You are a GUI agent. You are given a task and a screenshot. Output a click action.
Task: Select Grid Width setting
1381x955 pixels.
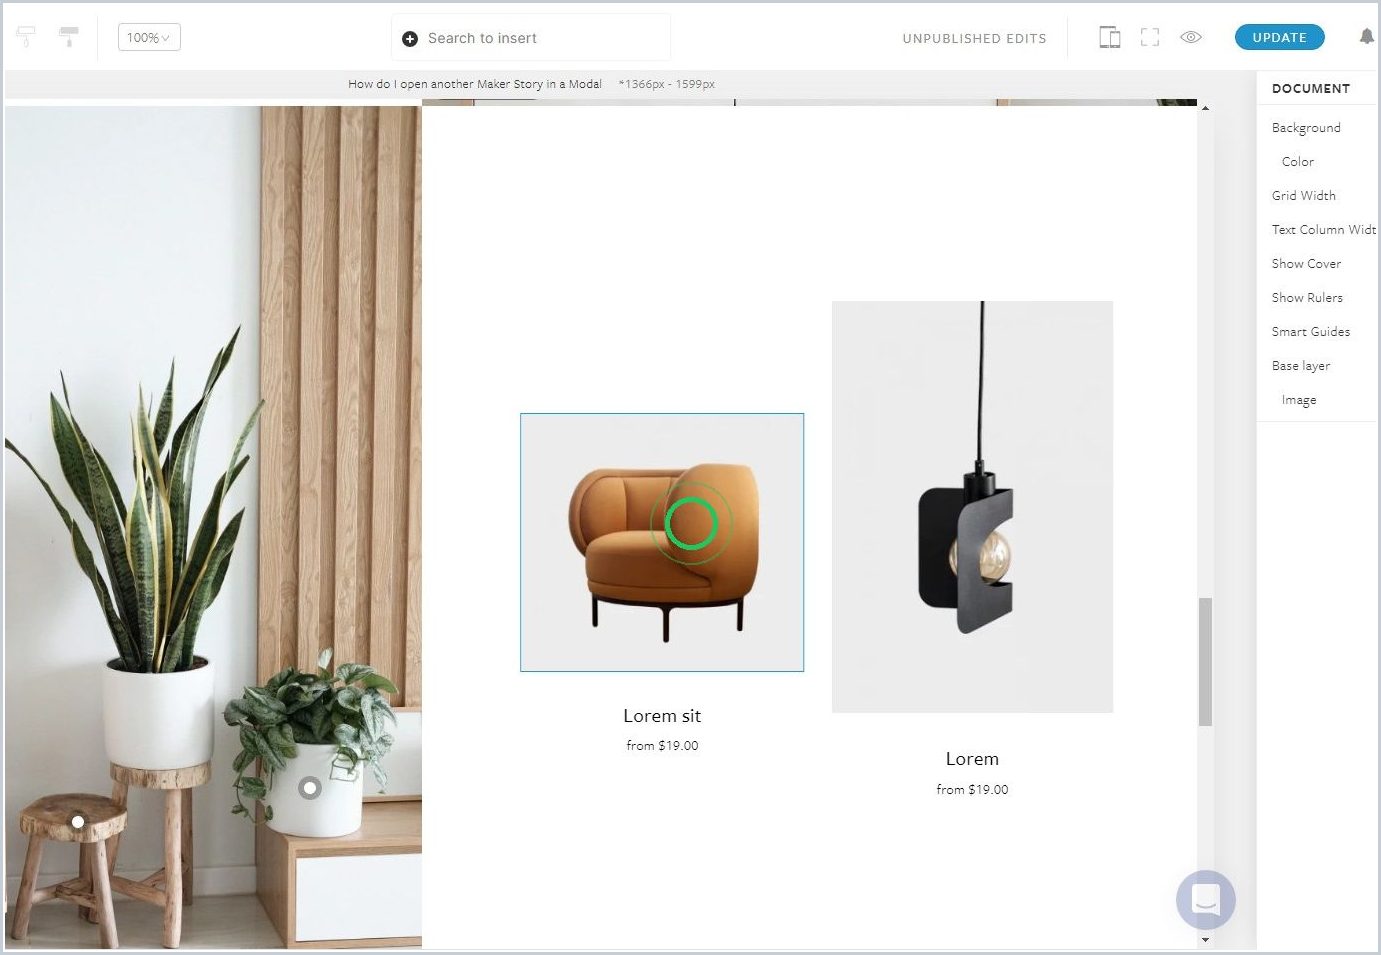point(1304,196)
